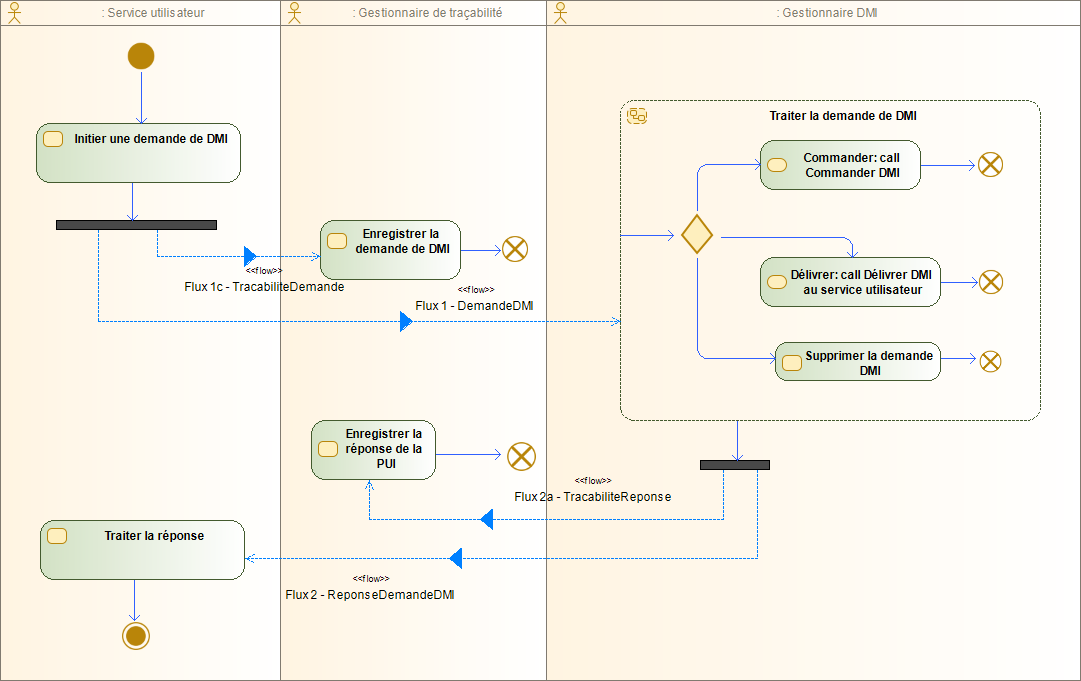Screen dimensions: 1081x681
Task: Click the blue arrowhead on Flux 1c flow
Action: (248, 258)
